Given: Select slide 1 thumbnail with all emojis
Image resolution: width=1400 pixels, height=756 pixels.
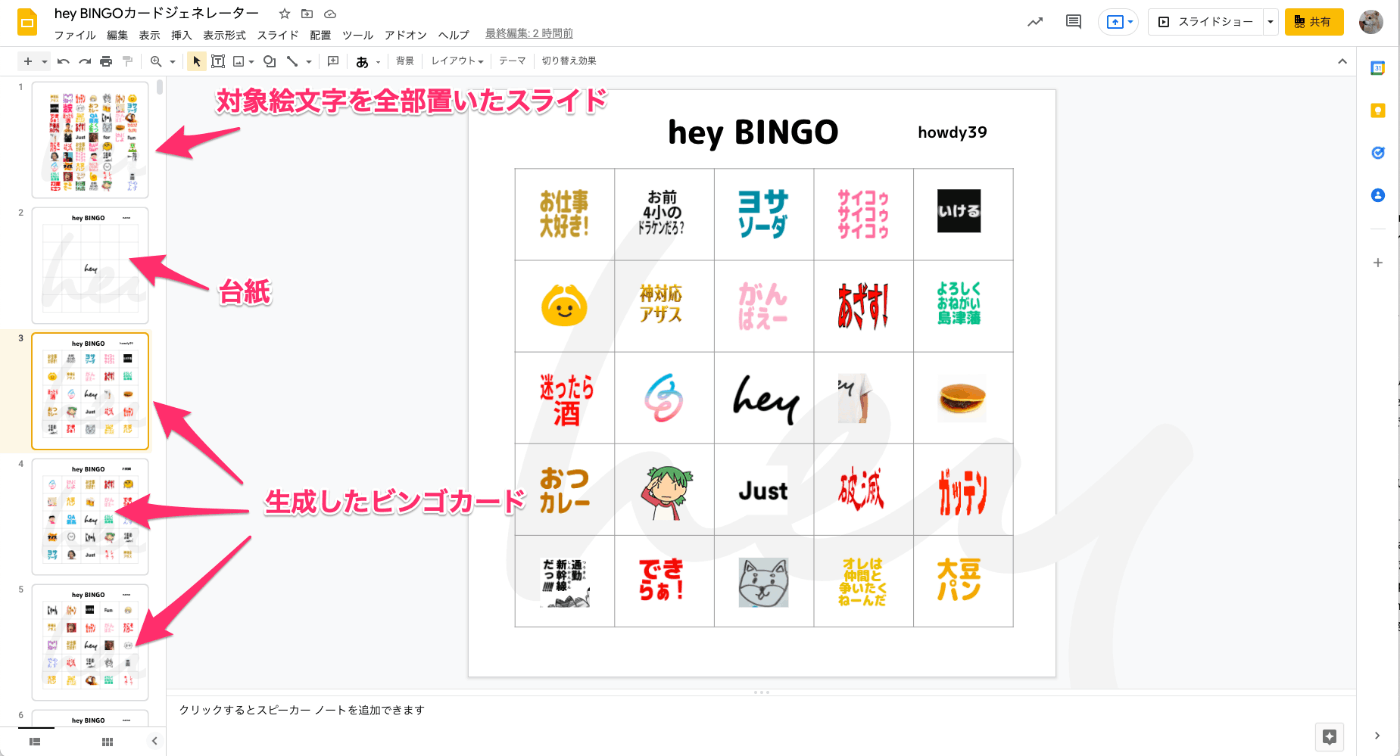Looking at the screenshot, I should tap(90, 140).
